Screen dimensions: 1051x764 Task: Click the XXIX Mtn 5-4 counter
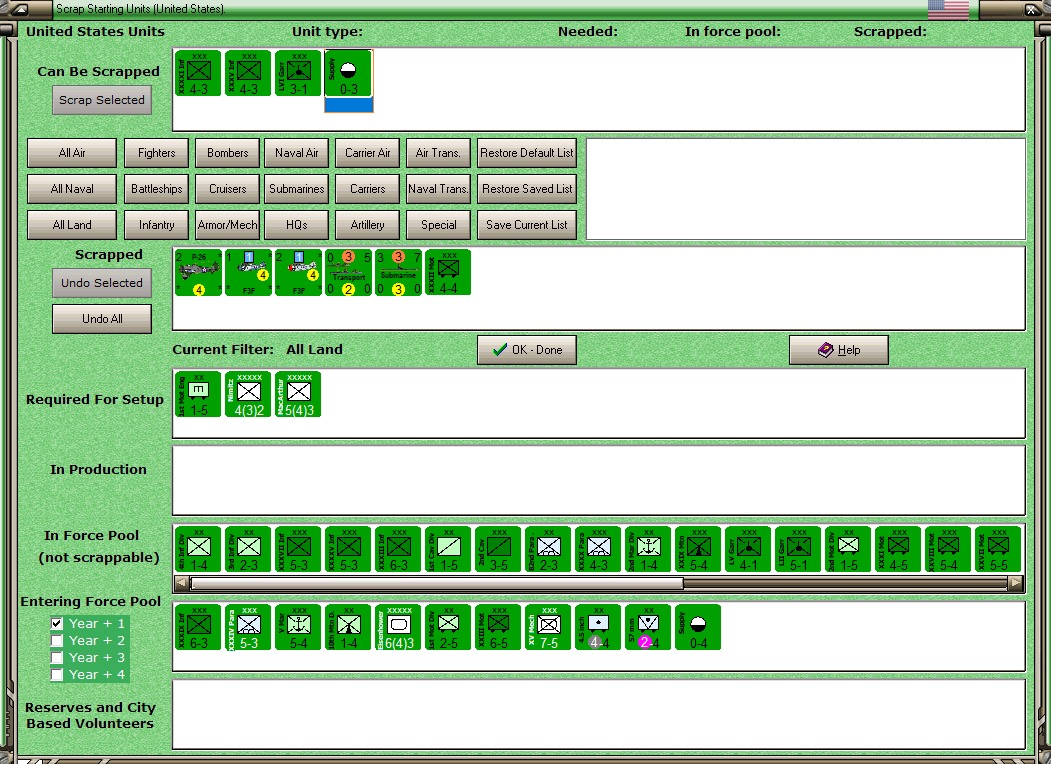pos(698,549)
